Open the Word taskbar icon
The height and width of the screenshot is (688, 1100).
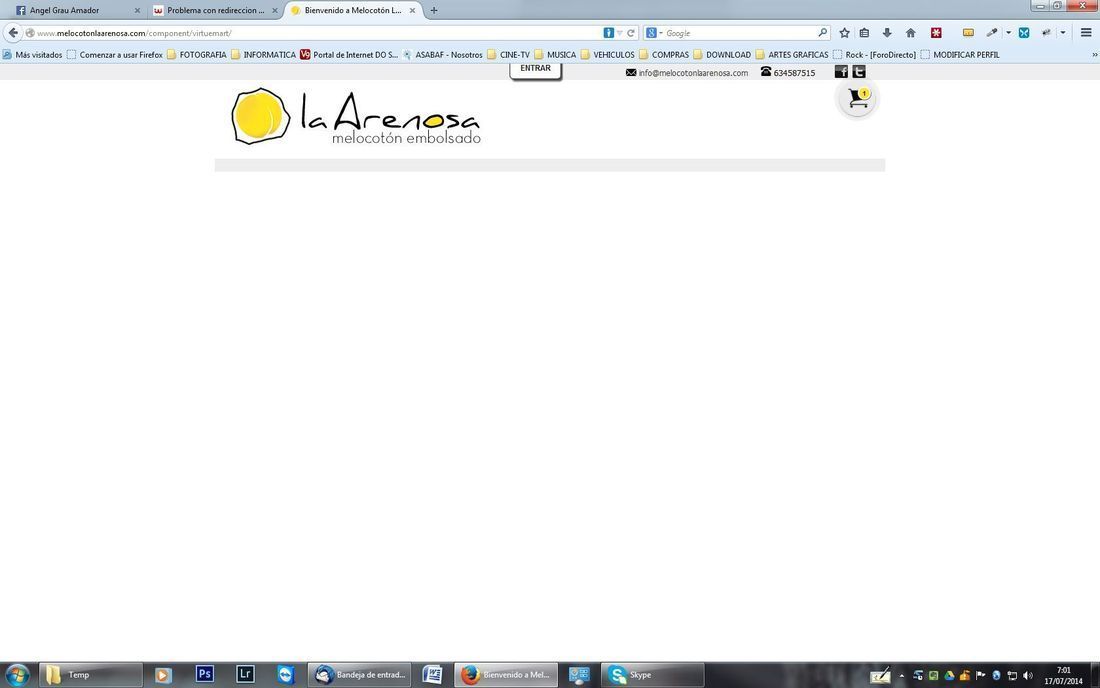432,675
